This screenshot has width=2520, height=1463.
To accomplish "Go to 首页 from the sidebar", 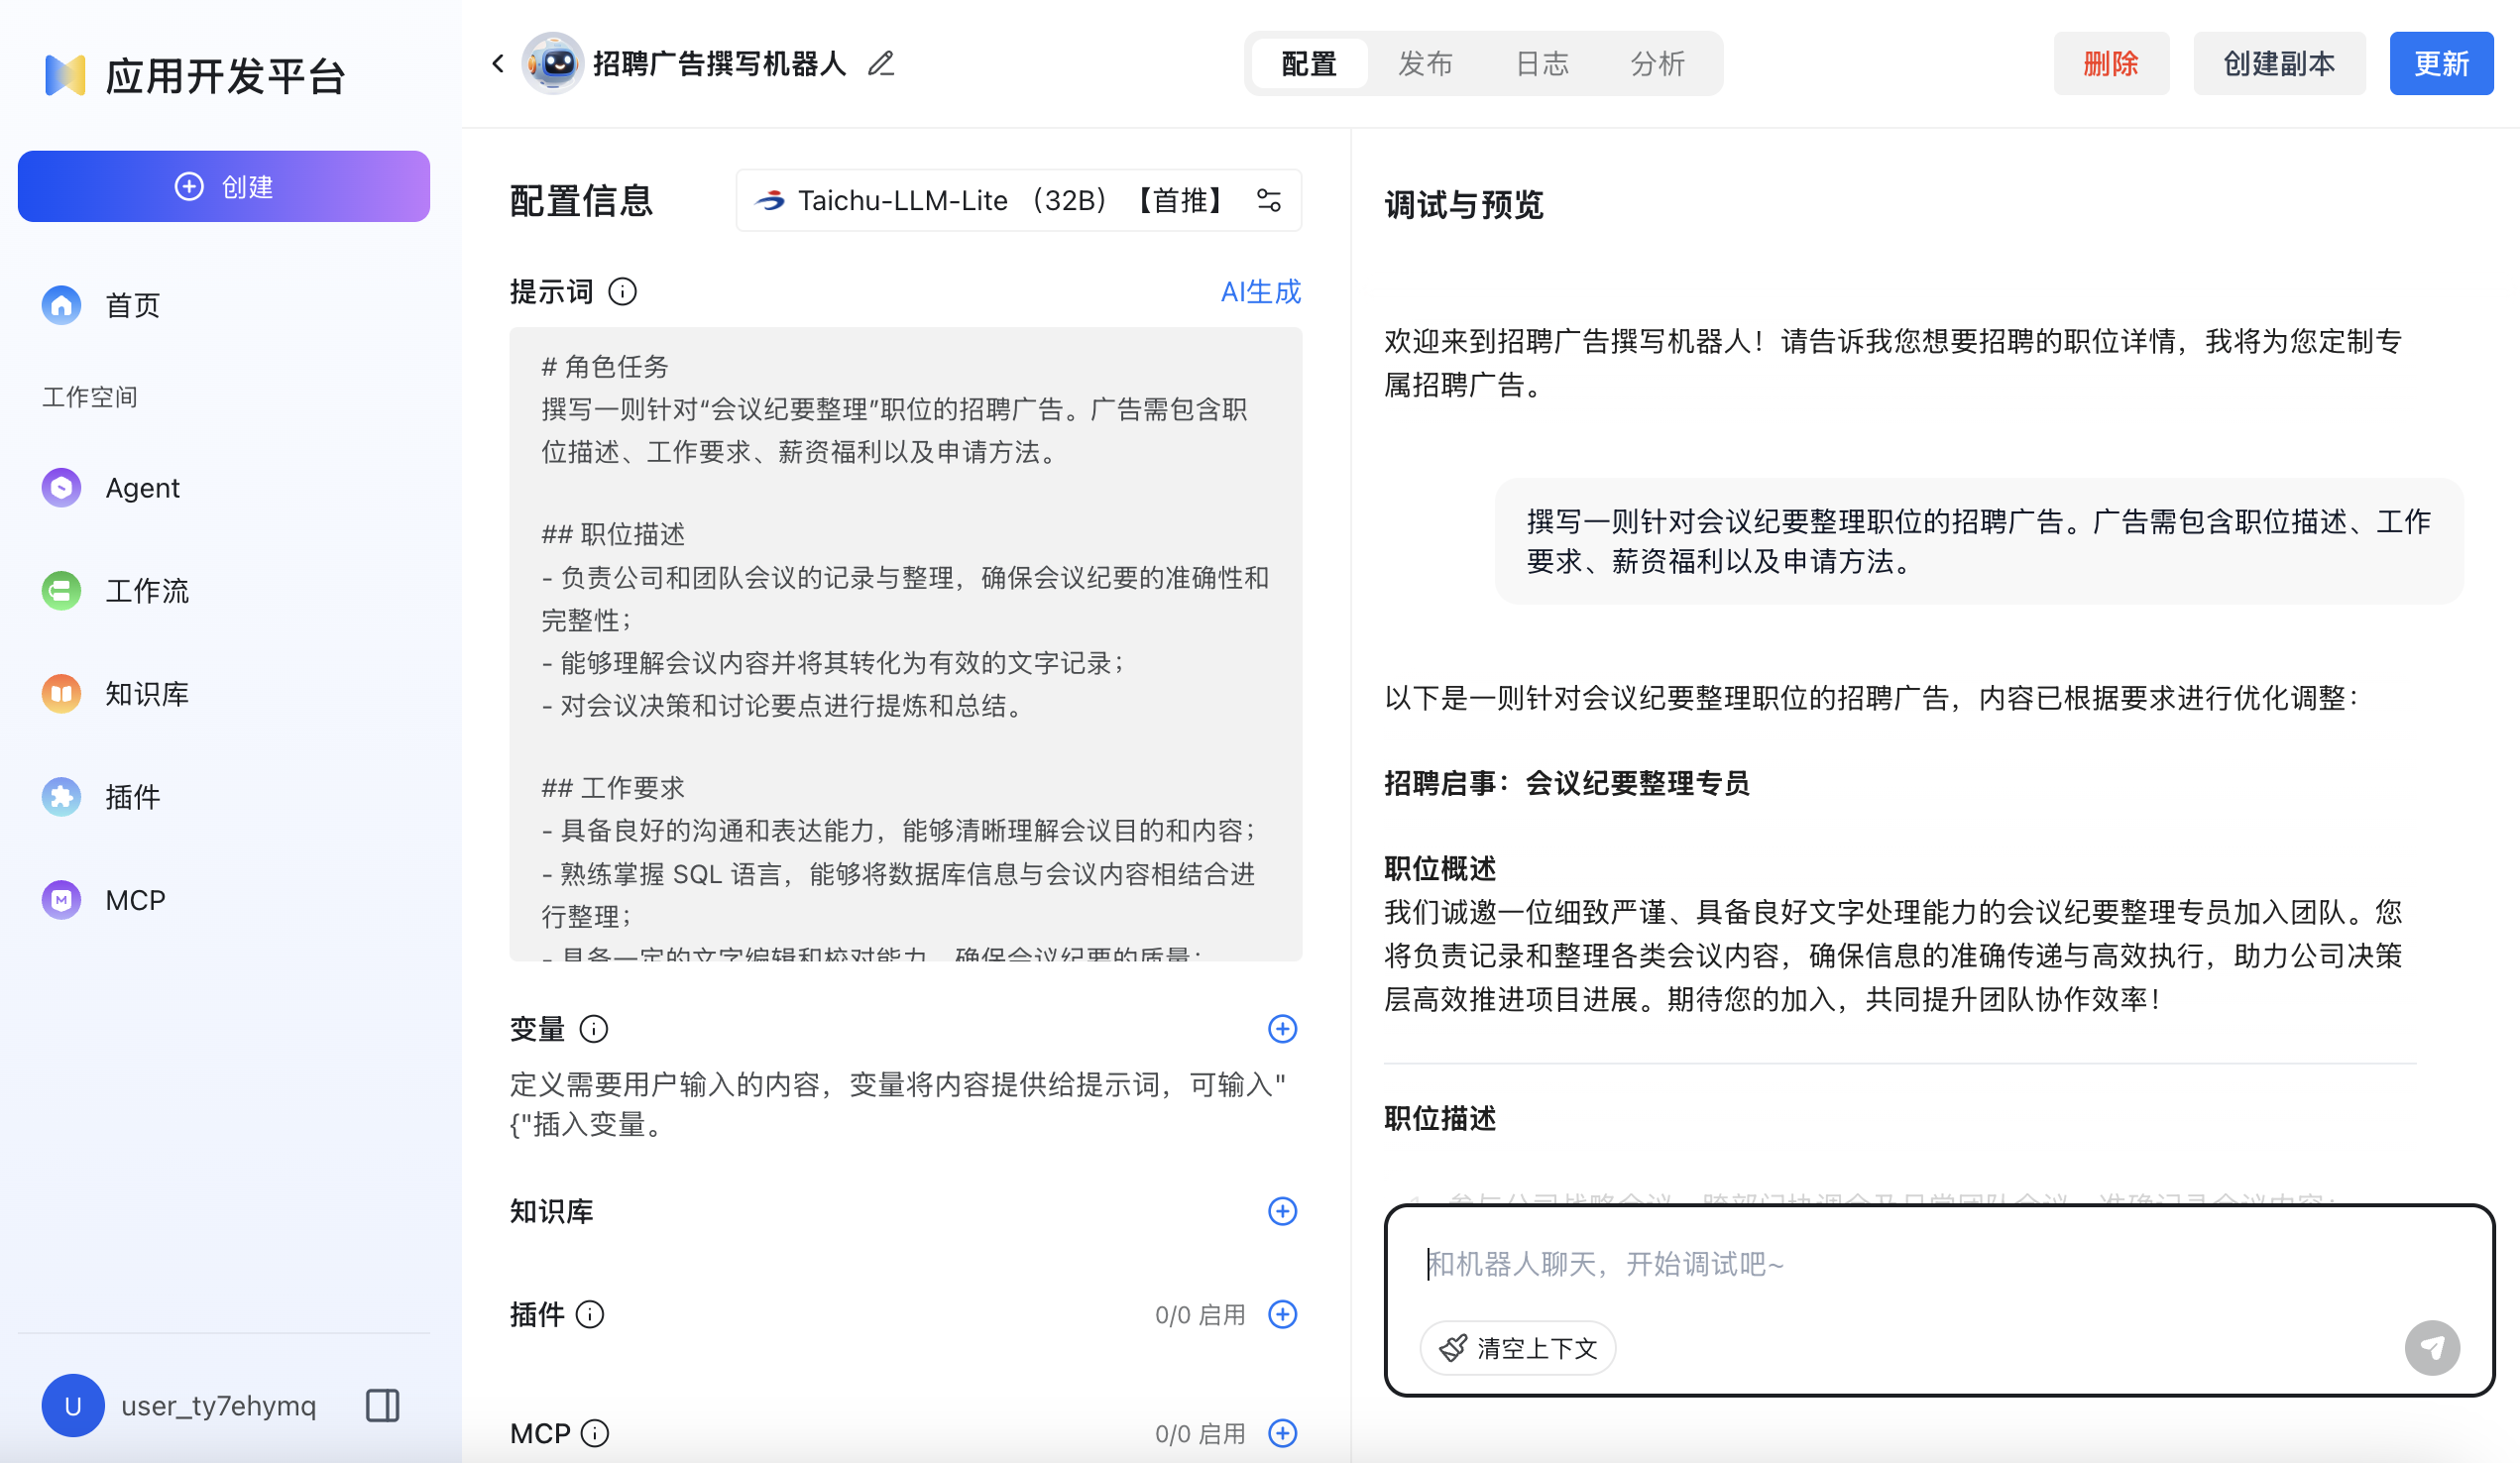I will point(132,305).
